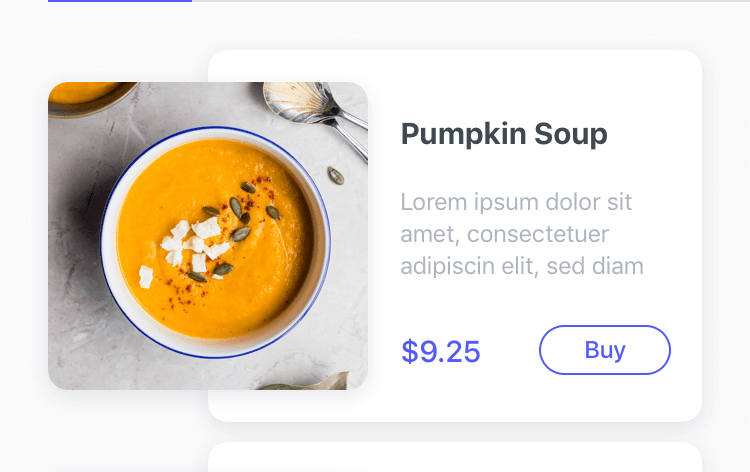Screen dimensions: 750x472
Task: Click the Lorem ipsum description text
Action: coord(522,234)
